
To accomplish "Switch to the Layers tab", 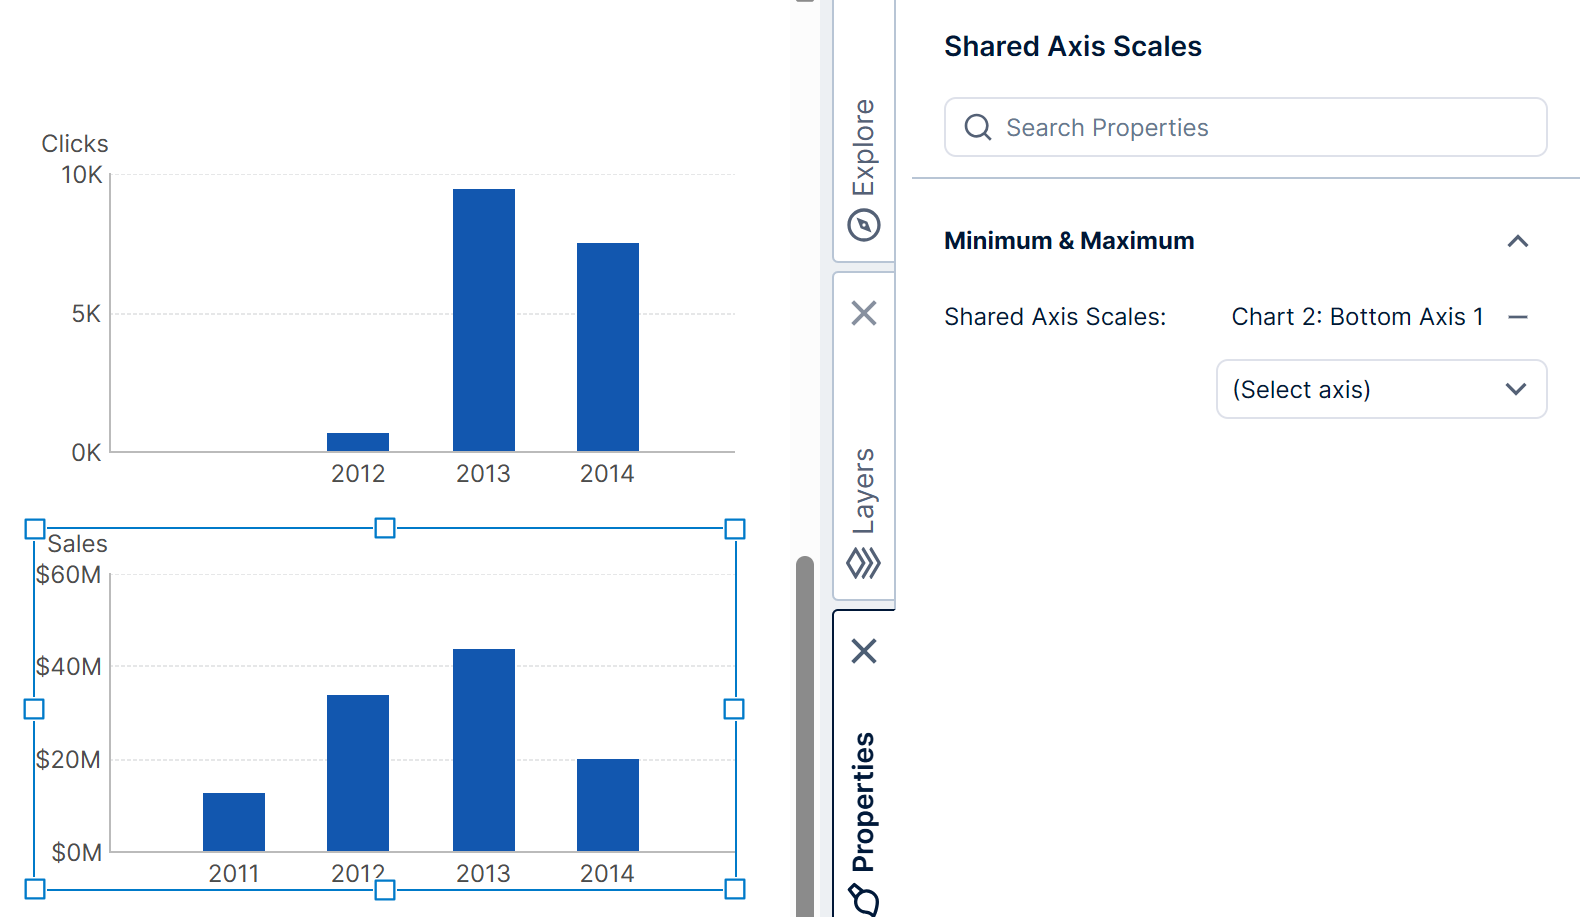I will pyautogui.click(x=864, y=490).
